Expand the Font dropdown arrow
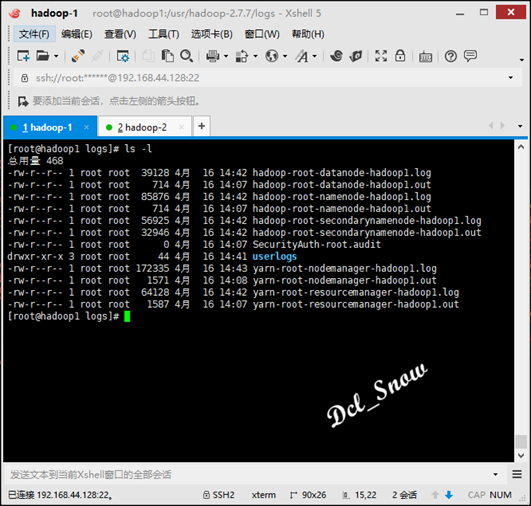This screenshot has width=531, height=506. [315, 56]
